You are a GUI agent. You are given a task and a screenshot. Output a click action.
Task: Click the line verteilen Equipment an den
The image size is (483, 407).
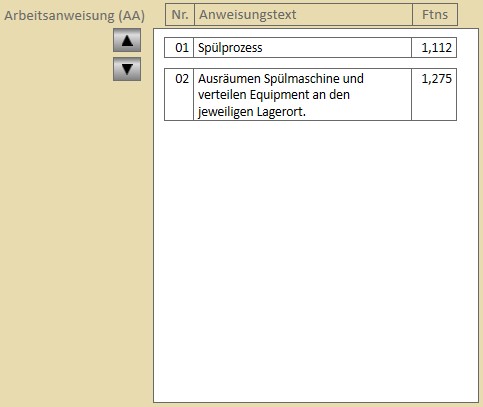(274, 95)
